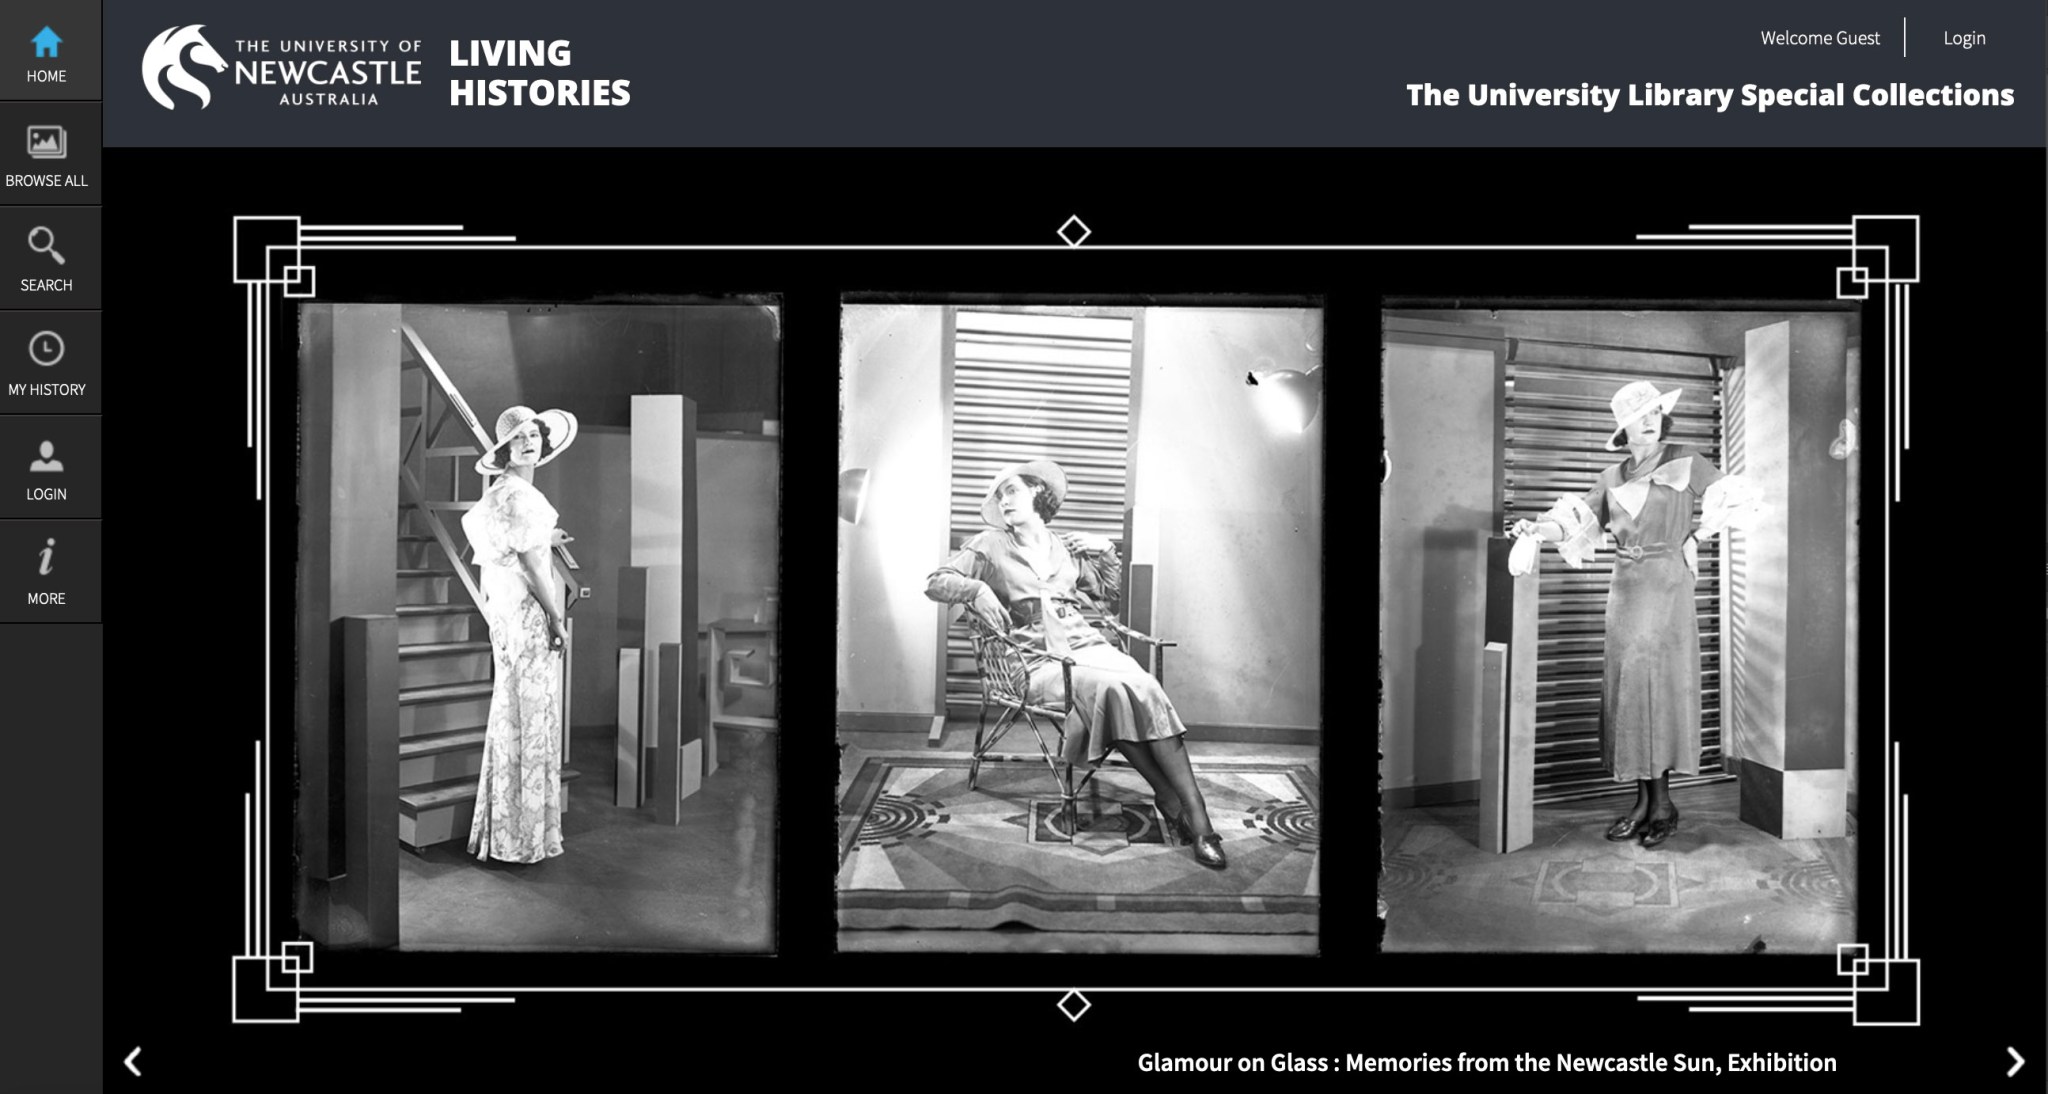2048x1094 pixels.
Task: Advance to next carousel slide arrow
Action: [x=2014, y=1061]
